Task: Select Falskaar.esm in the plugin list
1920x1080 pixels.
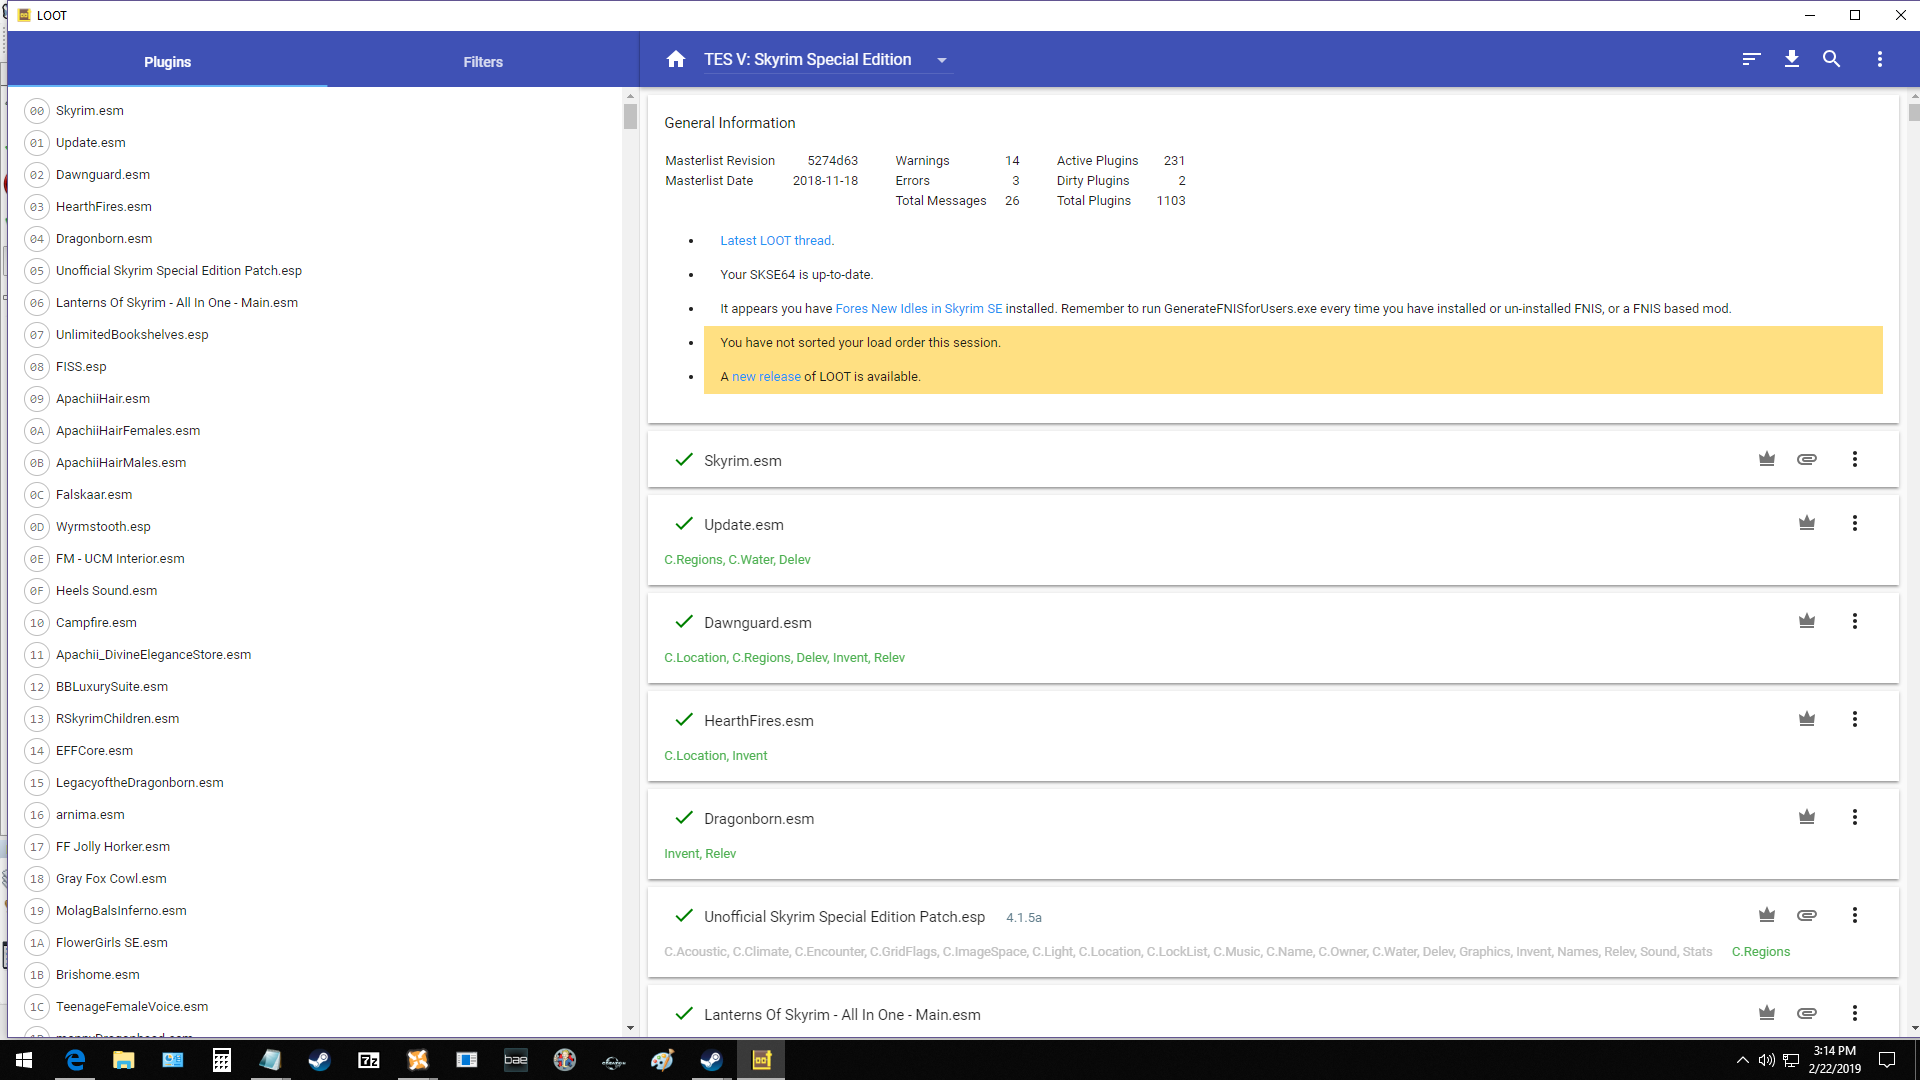Action: coord(94,495)
